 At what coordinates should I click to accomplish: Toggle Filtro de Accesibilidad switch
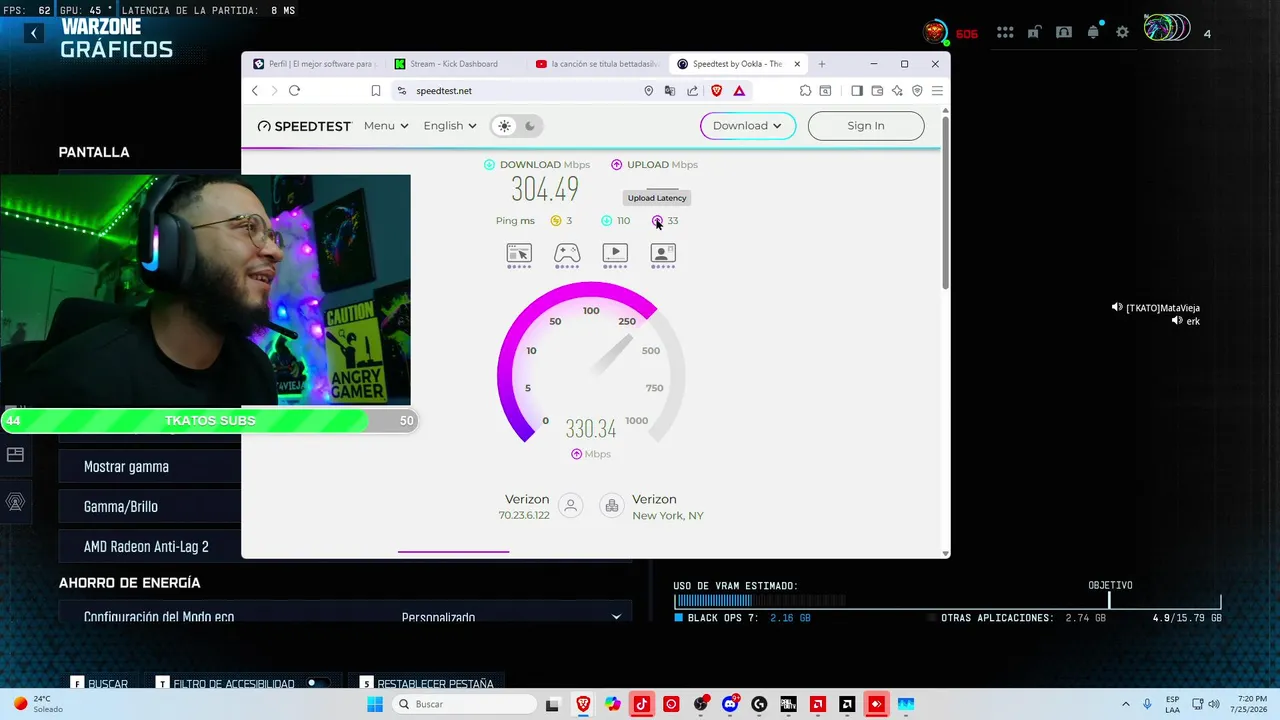click(318, 684)
